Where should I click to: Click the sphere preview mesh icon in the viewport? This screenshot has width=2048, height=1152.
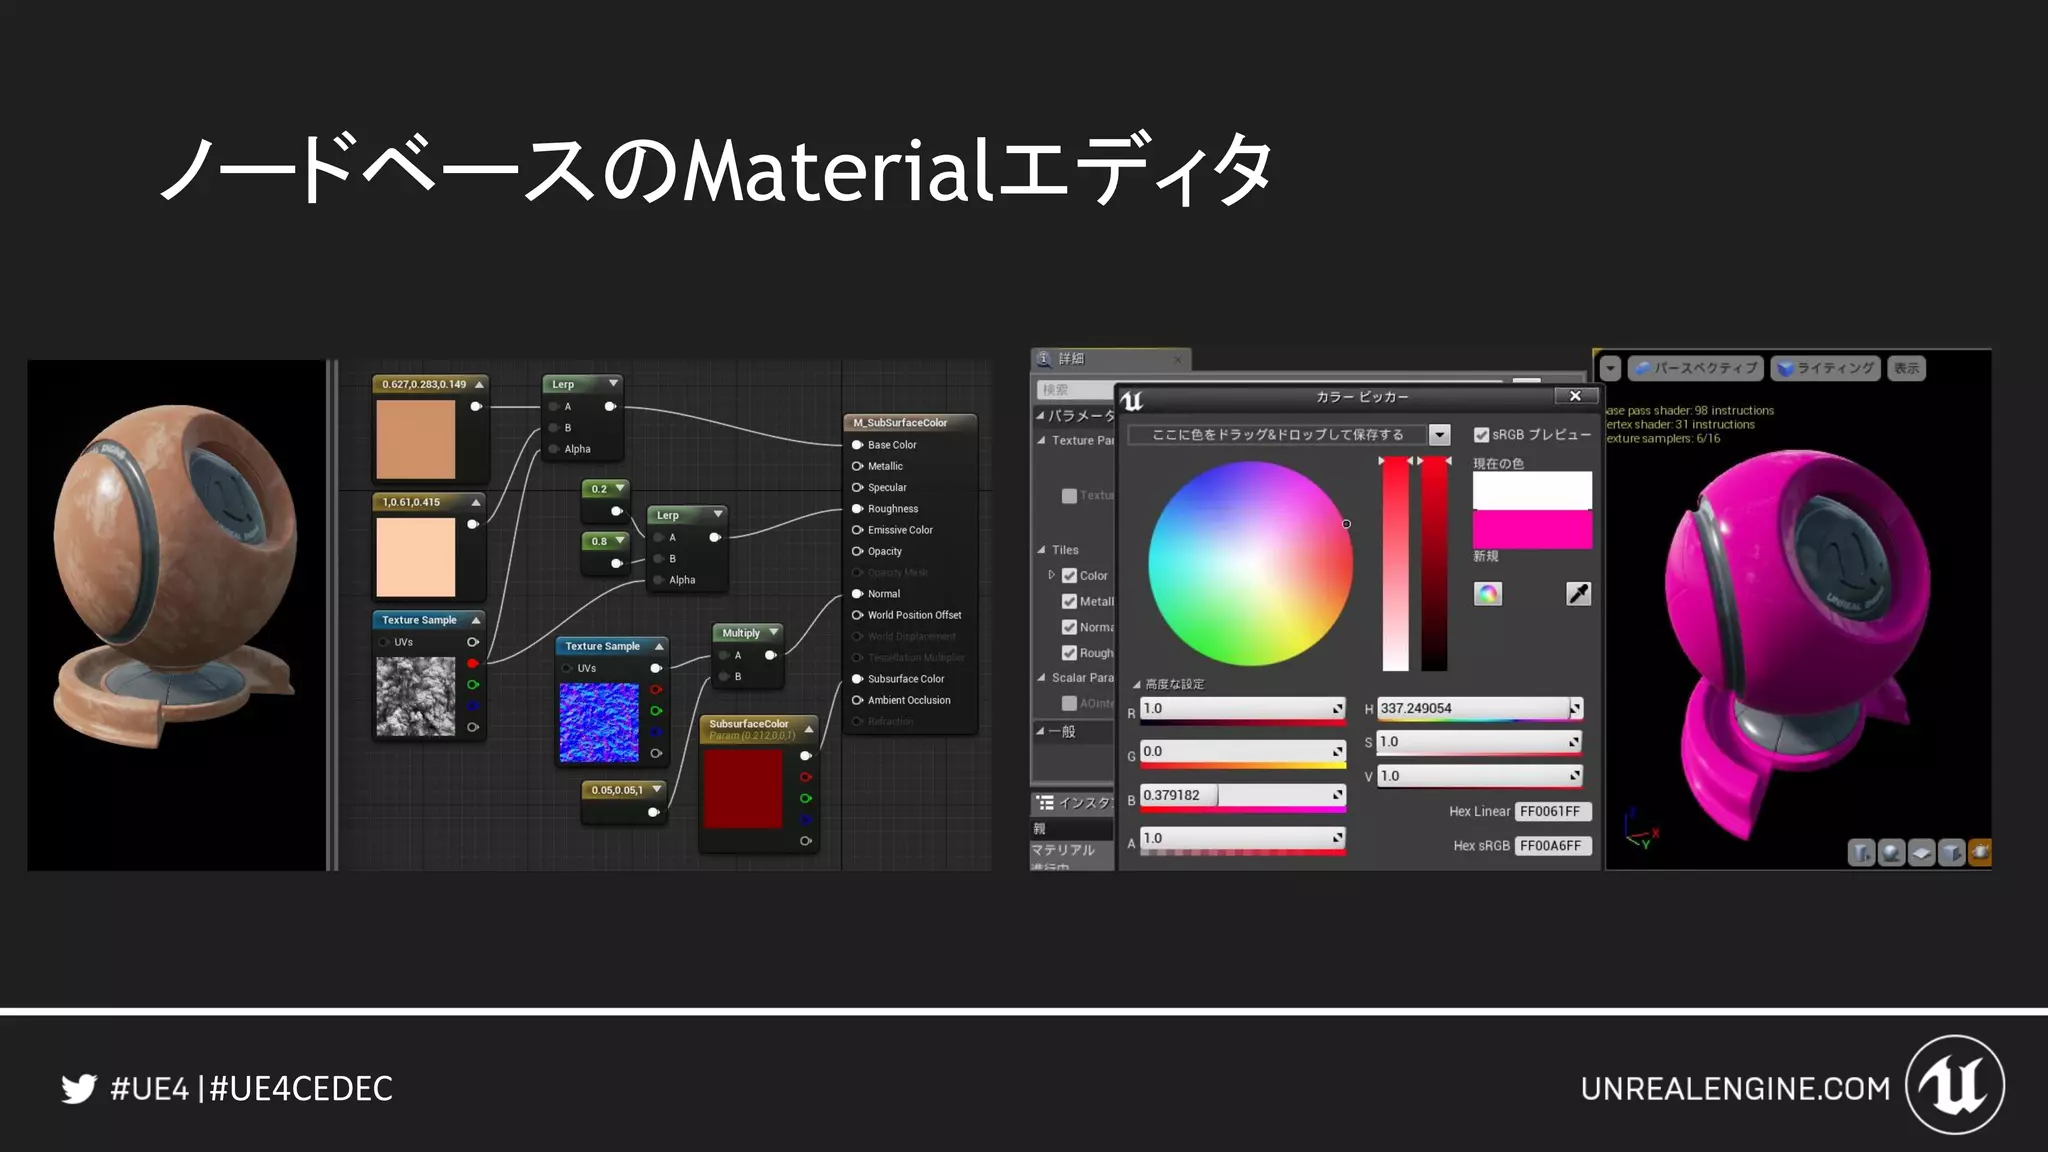click(1891, 852)
